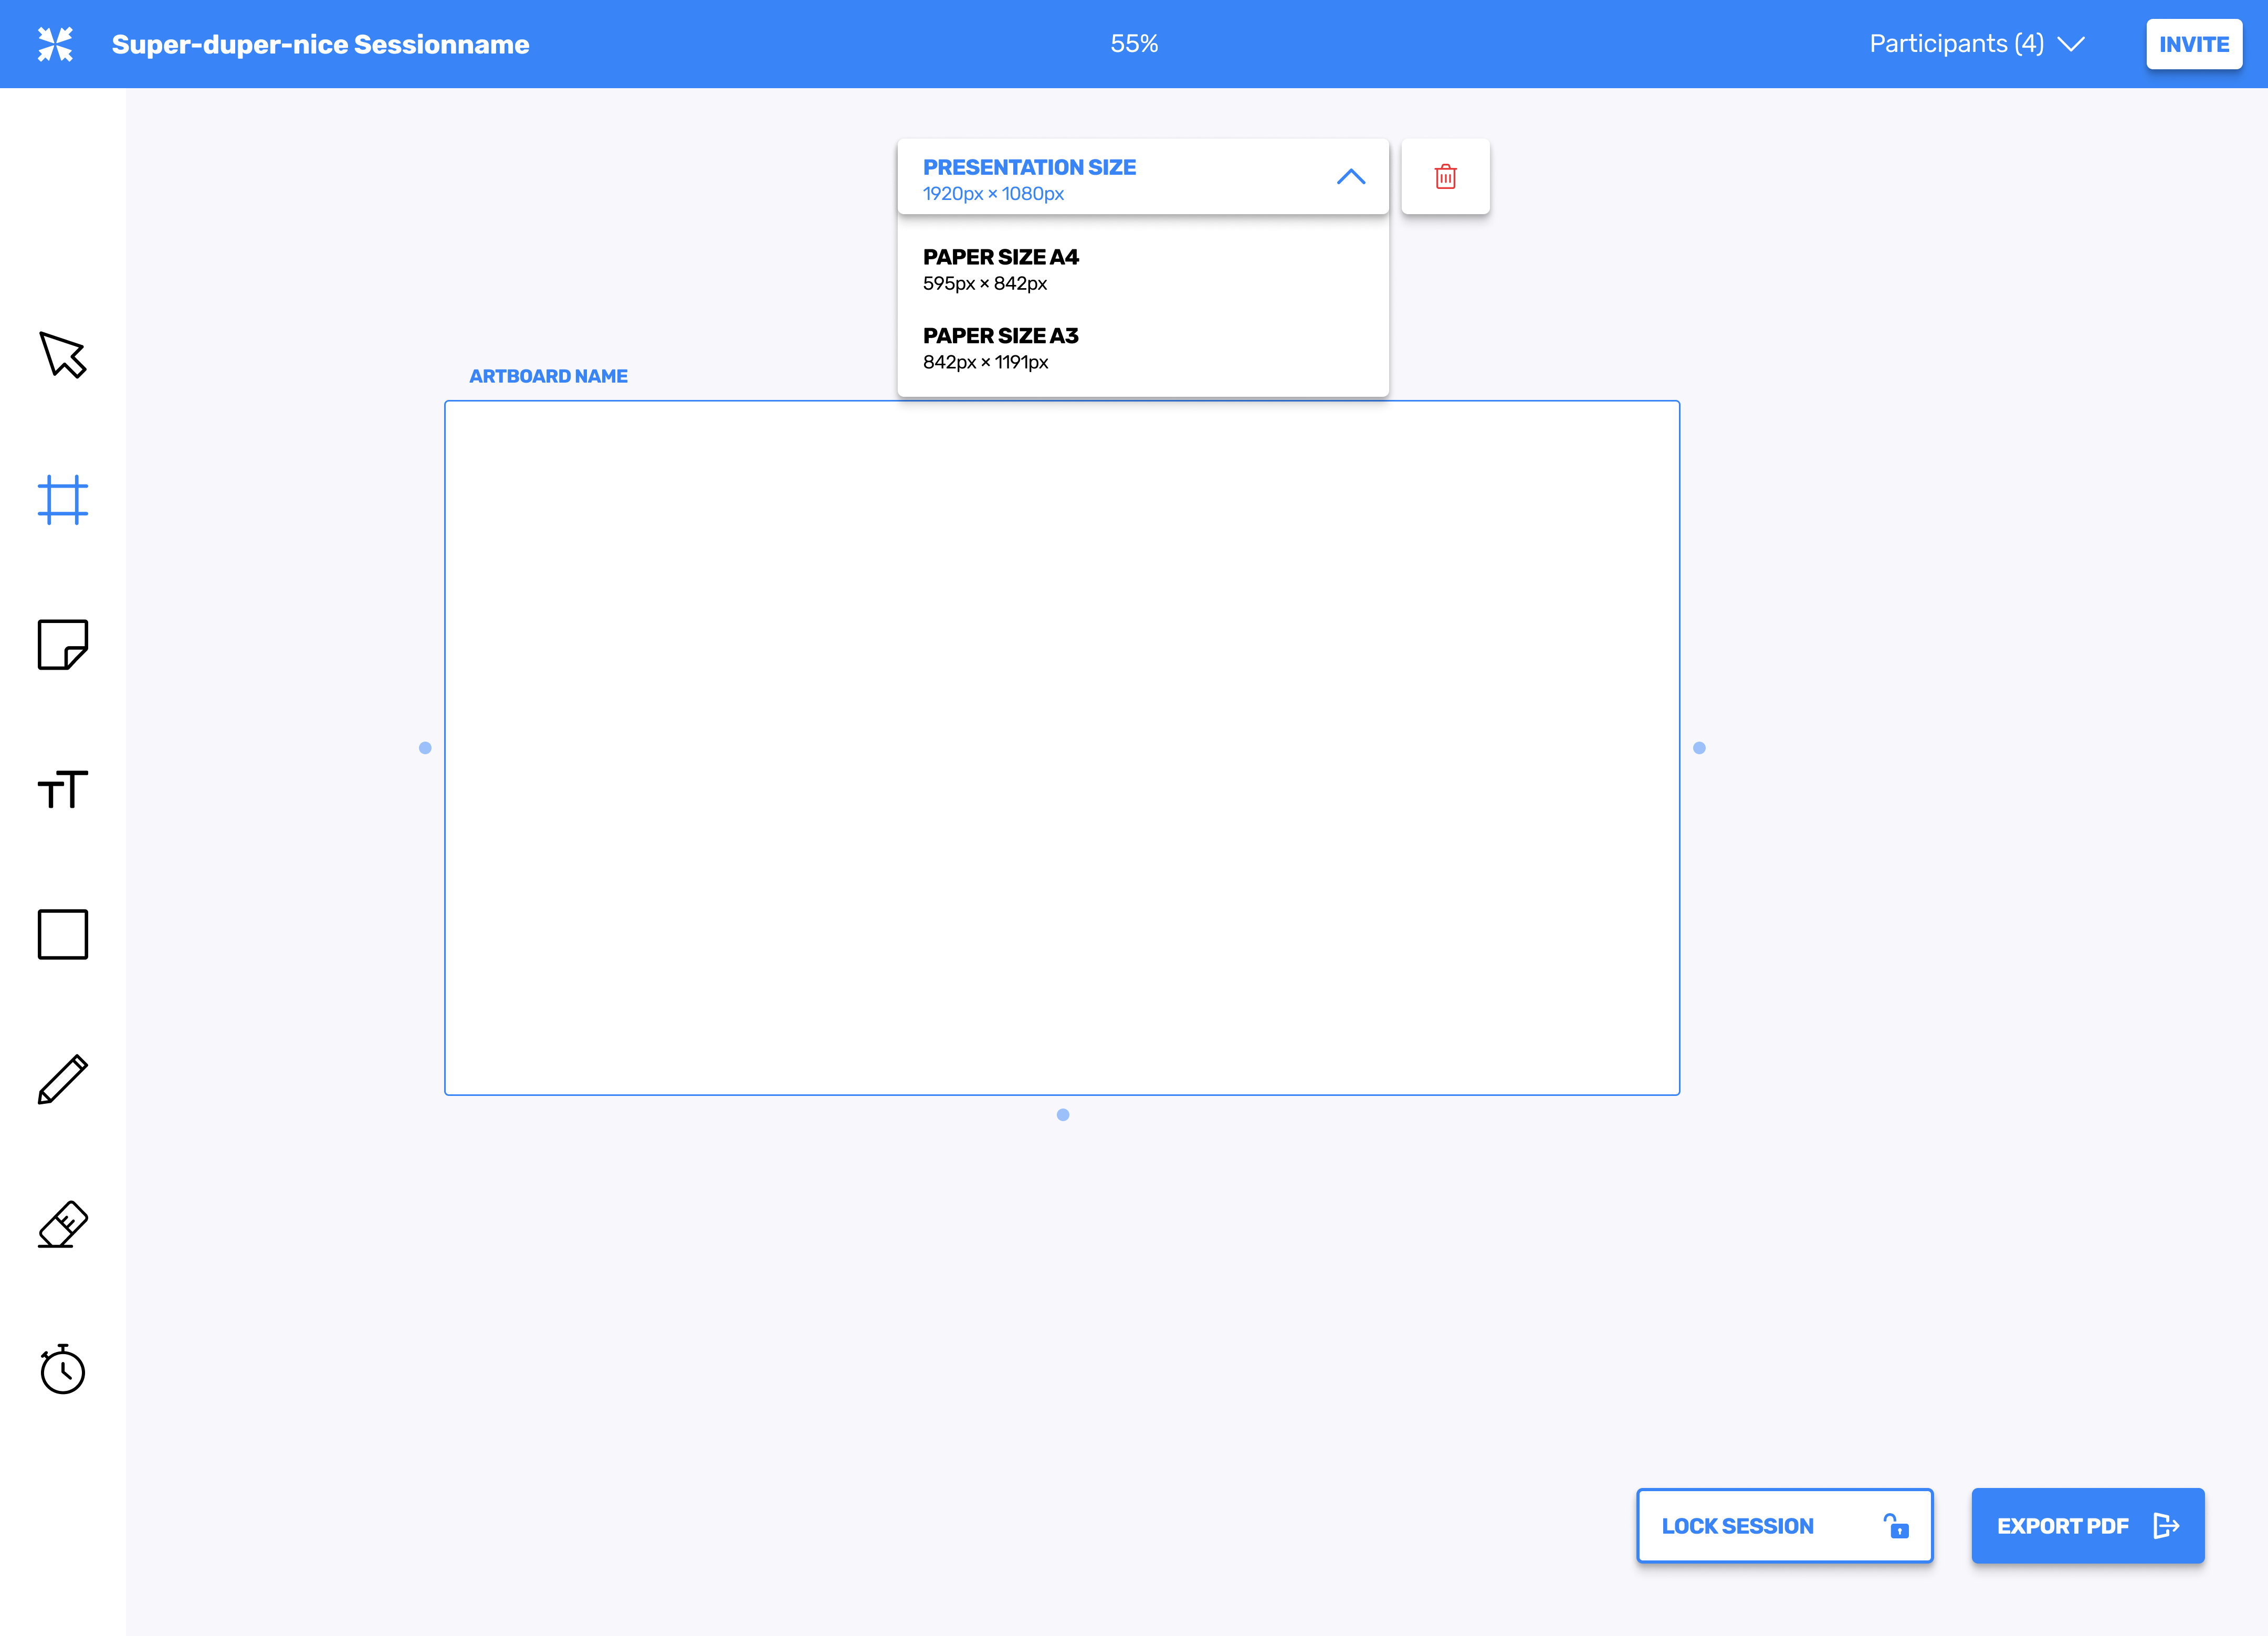
Task: Collapse the Presentation Size dropdown
Action: pyautogui.click(x=1350, y=177)
